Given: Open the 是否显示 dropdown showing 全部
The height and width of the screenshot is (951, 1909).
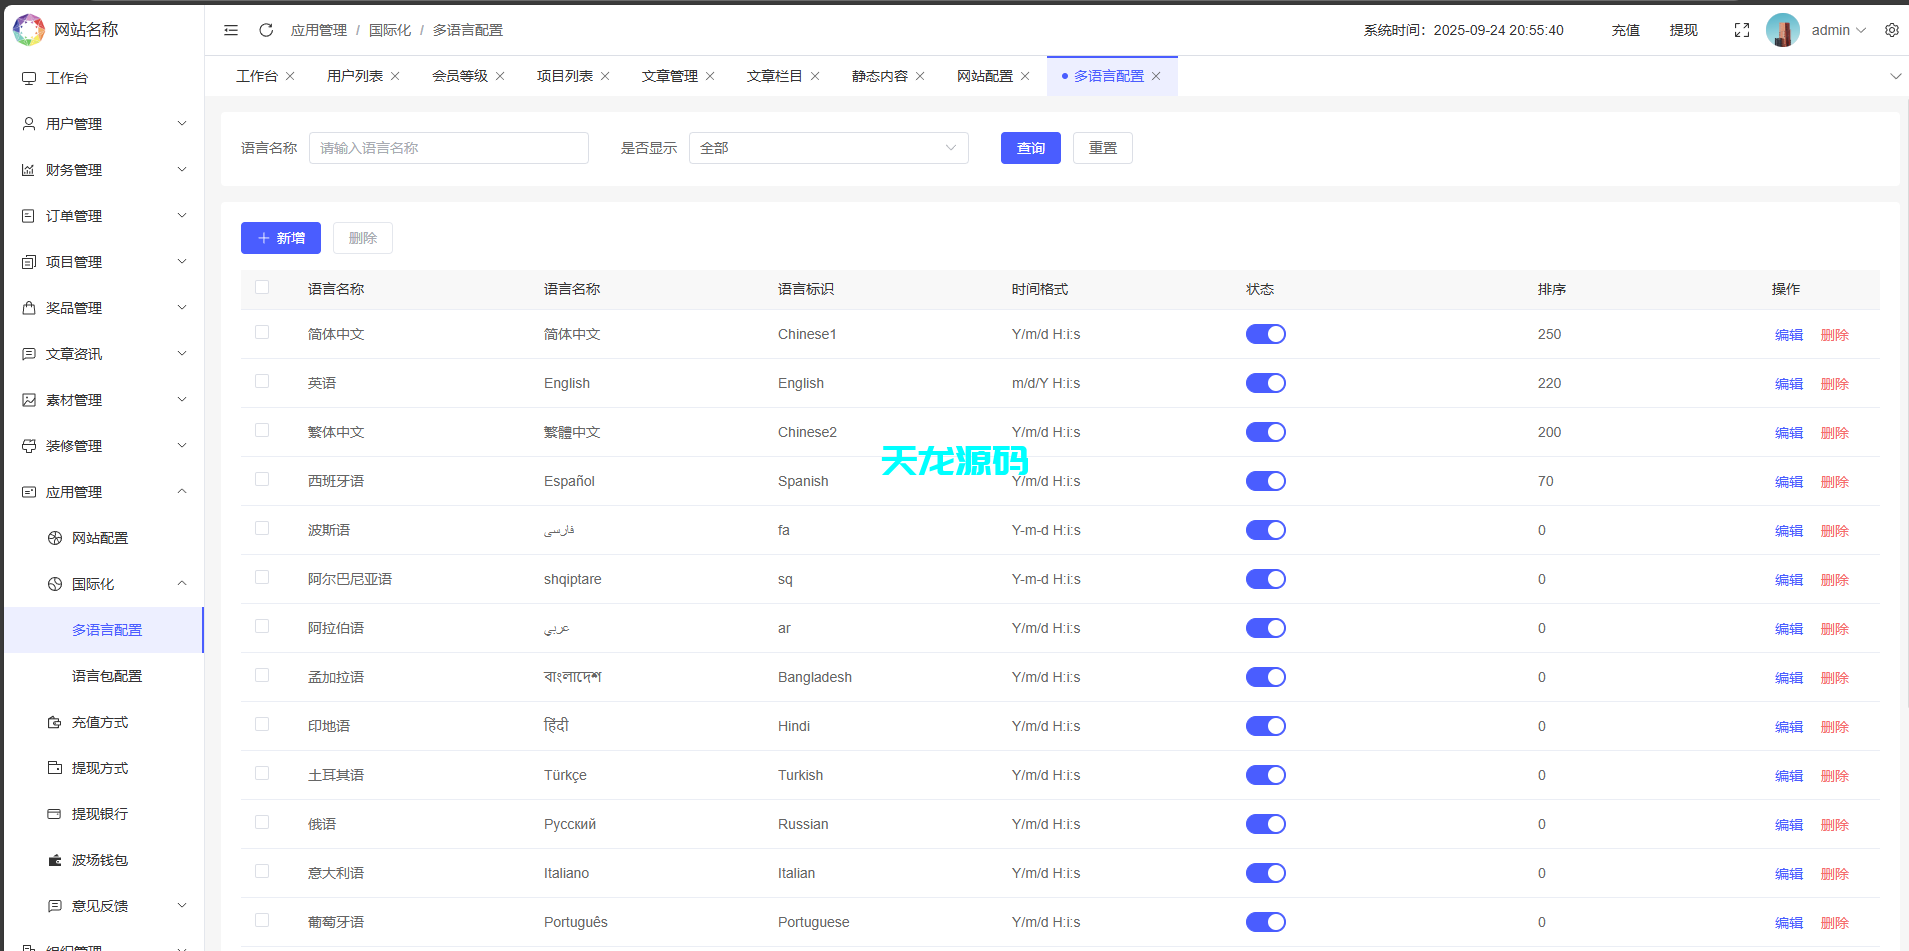Looking at the screenshot, I should pyautogui.click(x=827, y=147).
